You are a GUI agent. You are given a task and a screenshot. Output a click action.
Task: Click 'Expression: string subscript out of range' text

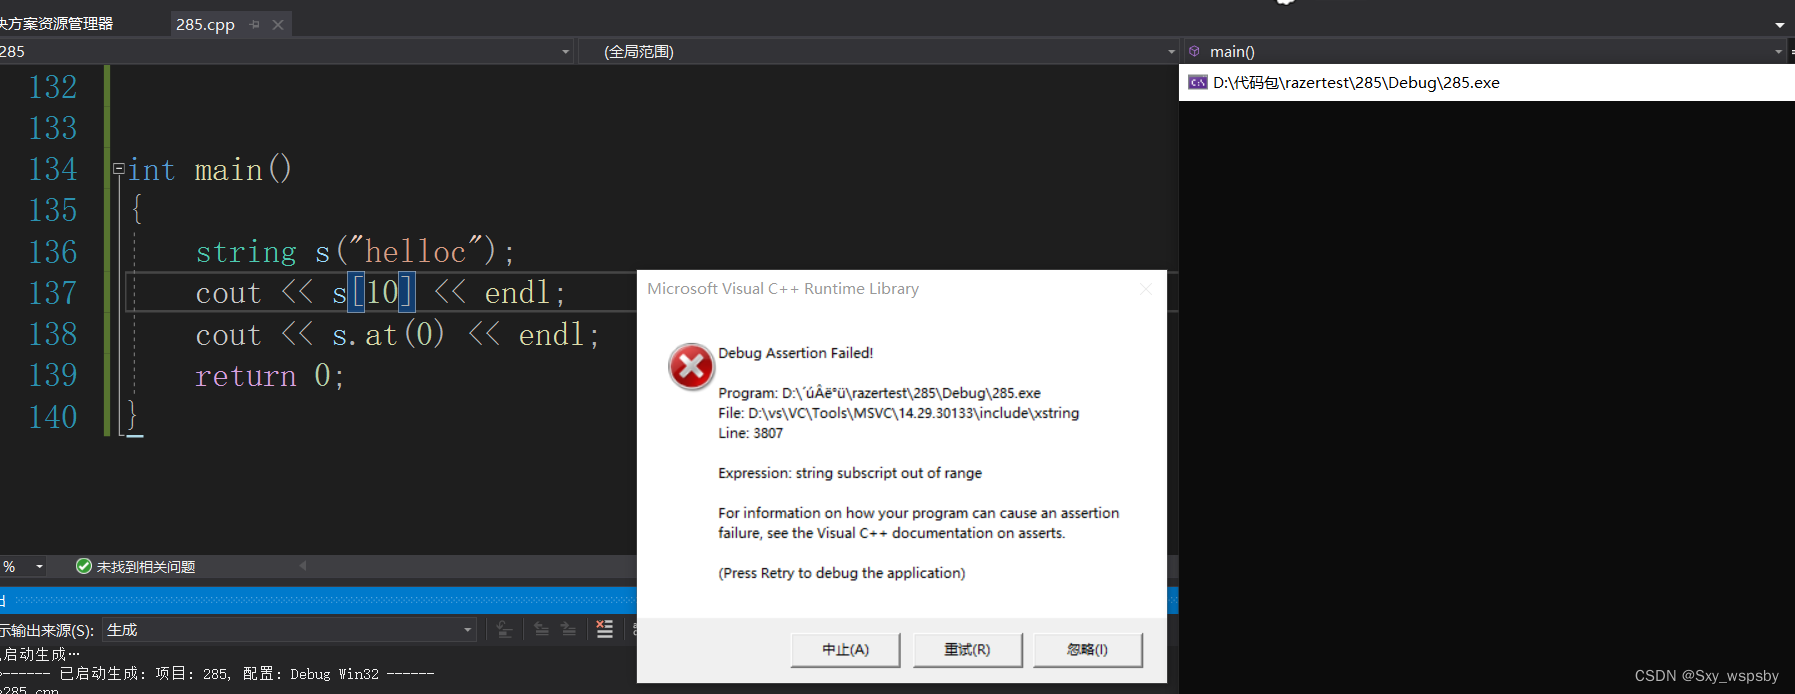[x=850, y=473]
